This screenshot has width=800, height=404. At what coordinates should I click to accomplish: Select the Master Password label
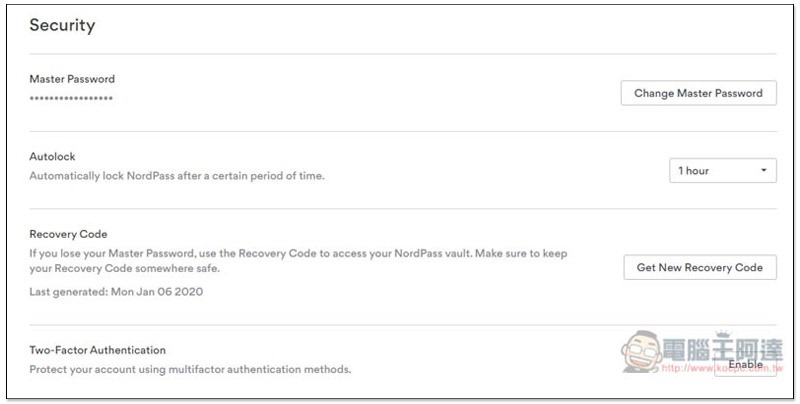[x=72, y=79]
